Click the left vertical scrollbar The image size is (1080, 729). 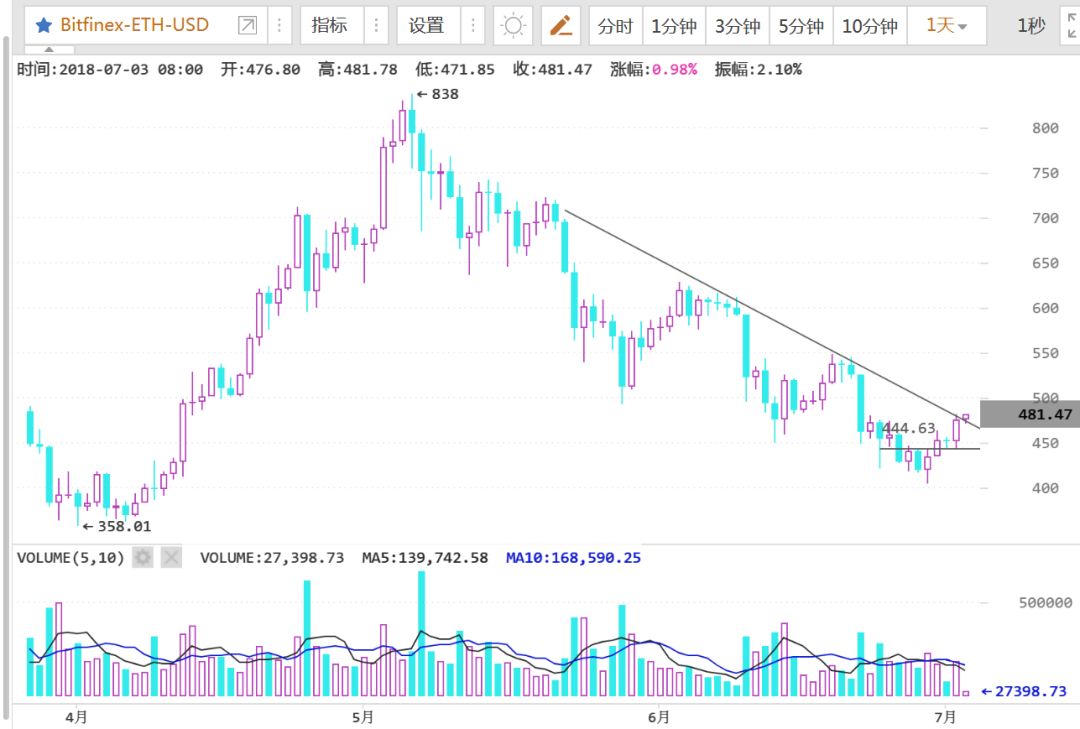pos(6,379)
